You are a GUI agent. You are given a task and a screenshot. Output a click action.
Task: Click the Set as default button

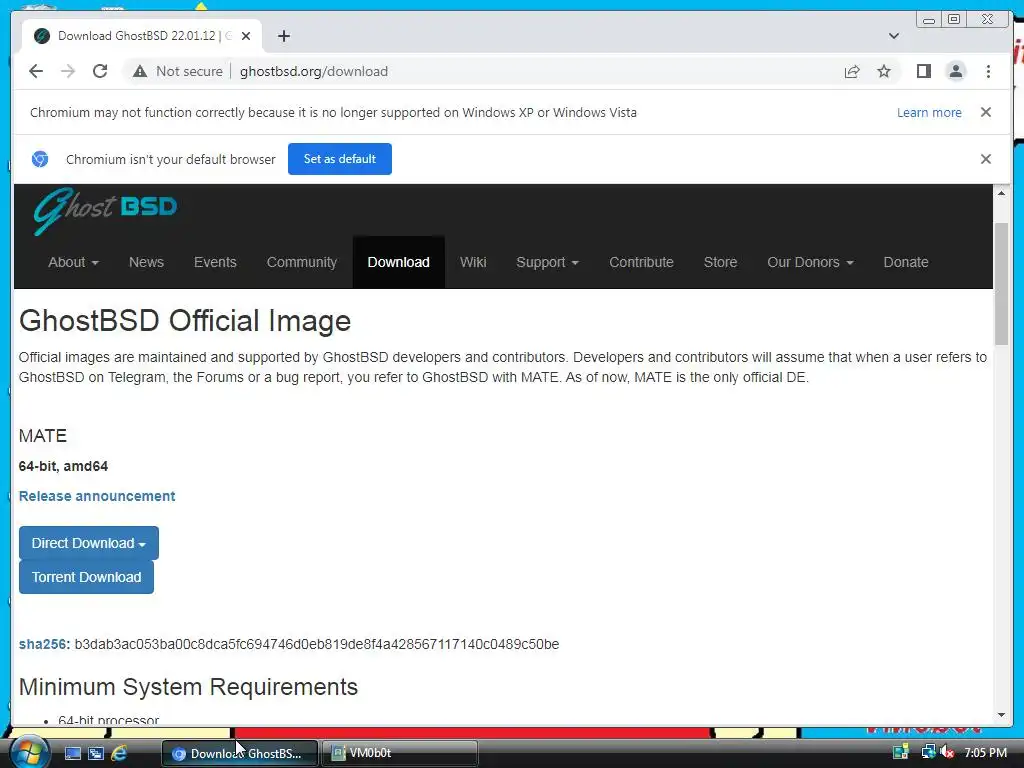340,159
